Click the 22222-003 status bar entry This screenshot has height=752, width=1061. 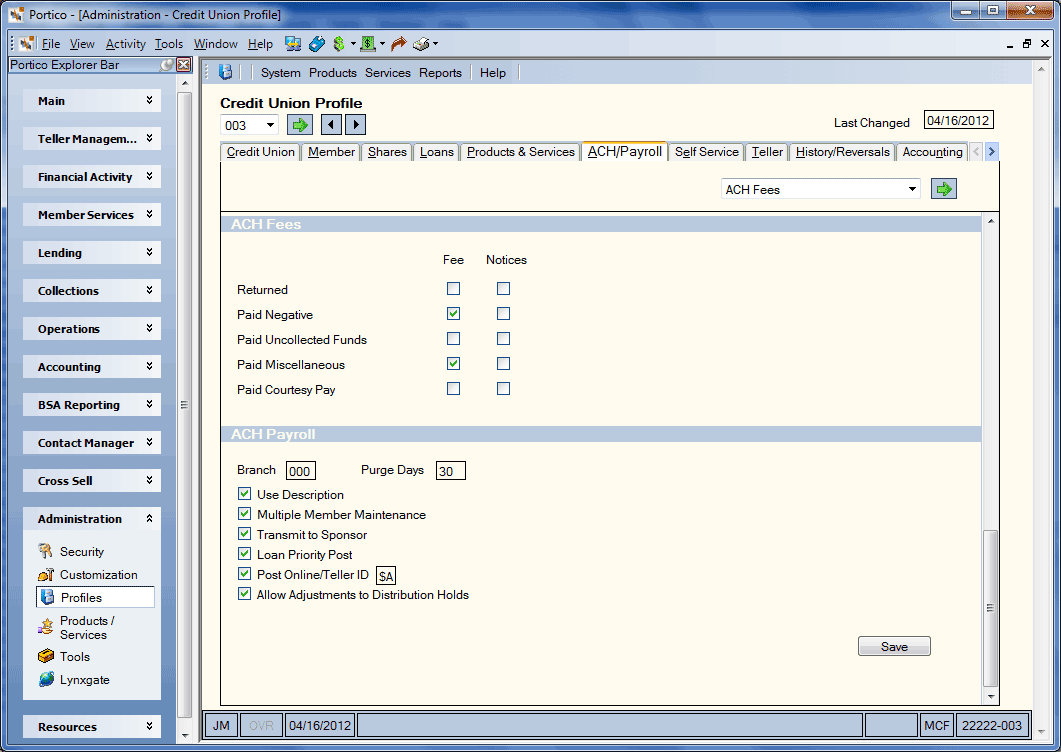[x=991, y=726]
